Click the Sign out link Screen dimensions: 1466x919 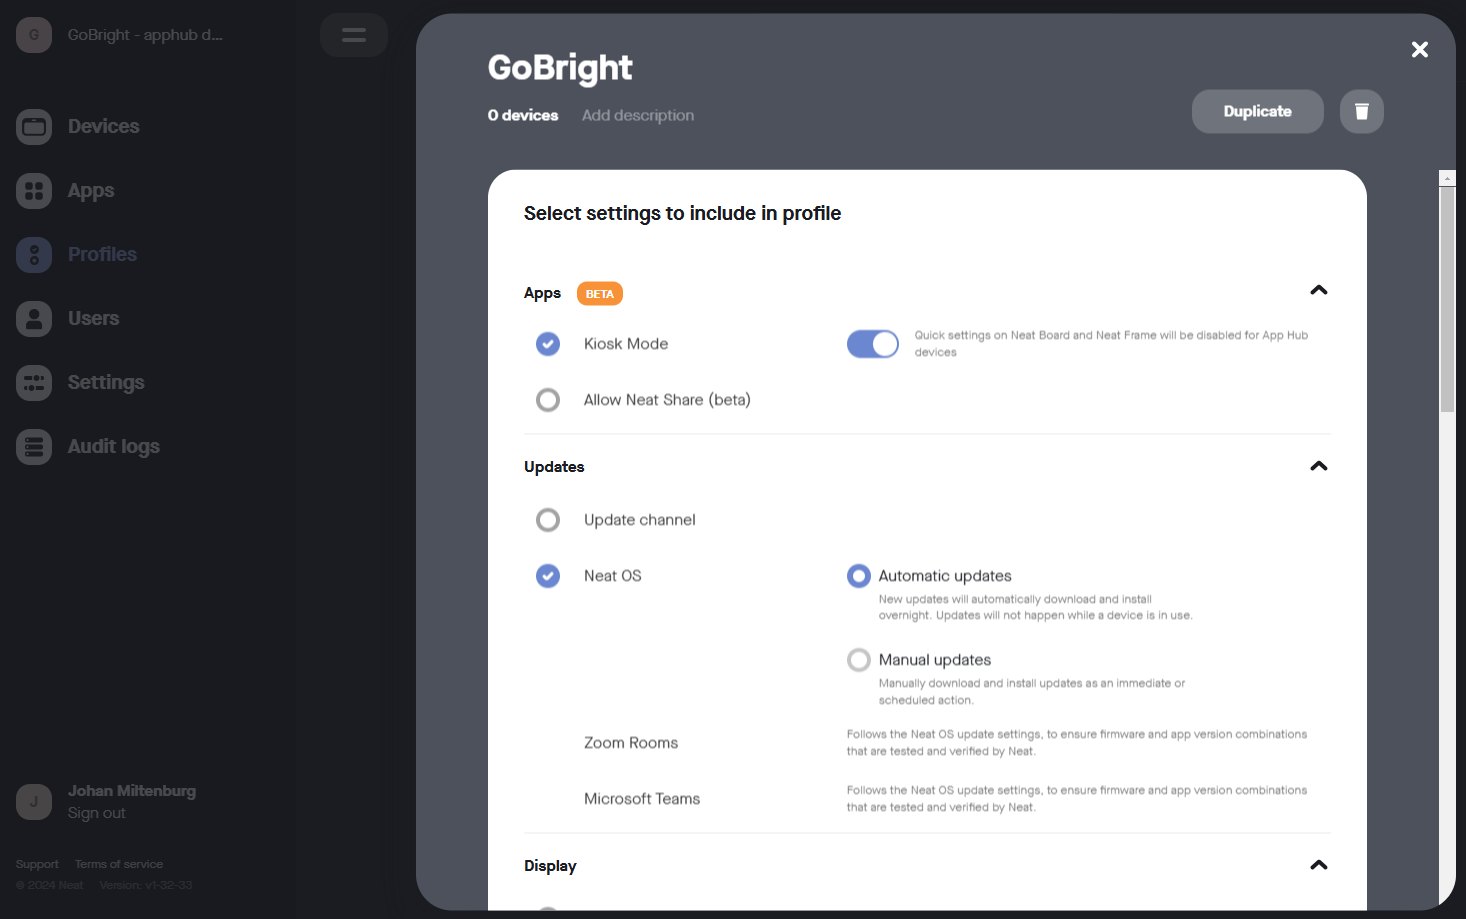[97, 813]
